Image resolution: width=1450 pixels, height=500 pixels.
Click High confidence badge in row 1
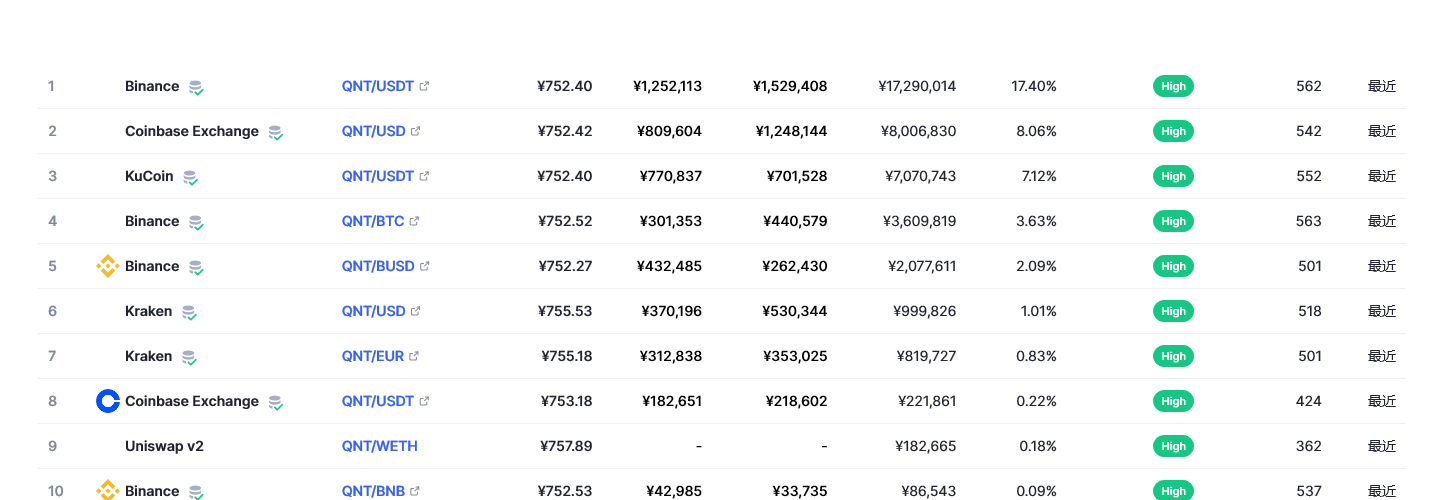(1173, 86)
